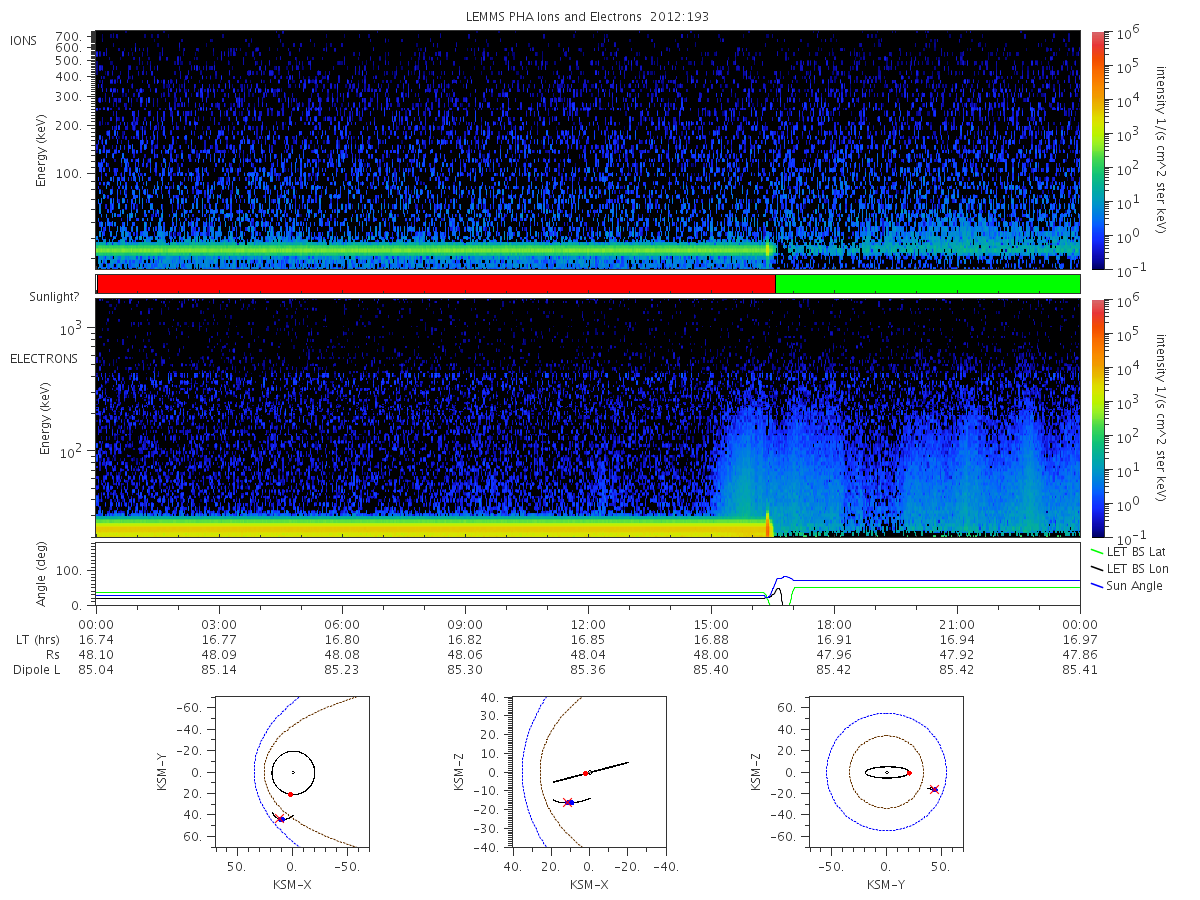The height and width of the screenshot is (900, 1200).
Task: Click the electrons intensity color bar
Action: [1097, 418]
